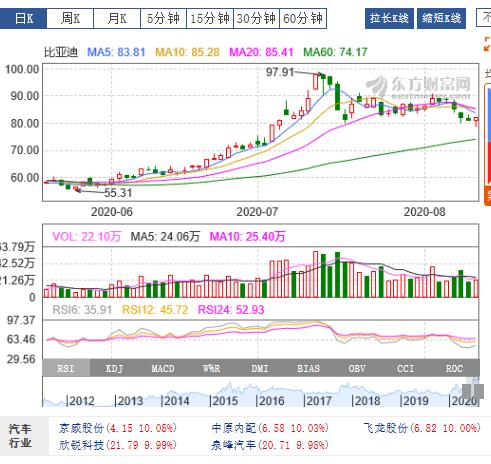Open the 5分钟 chart tab
This screenshot has width=491, height=464.
click(x=163, y=19)
